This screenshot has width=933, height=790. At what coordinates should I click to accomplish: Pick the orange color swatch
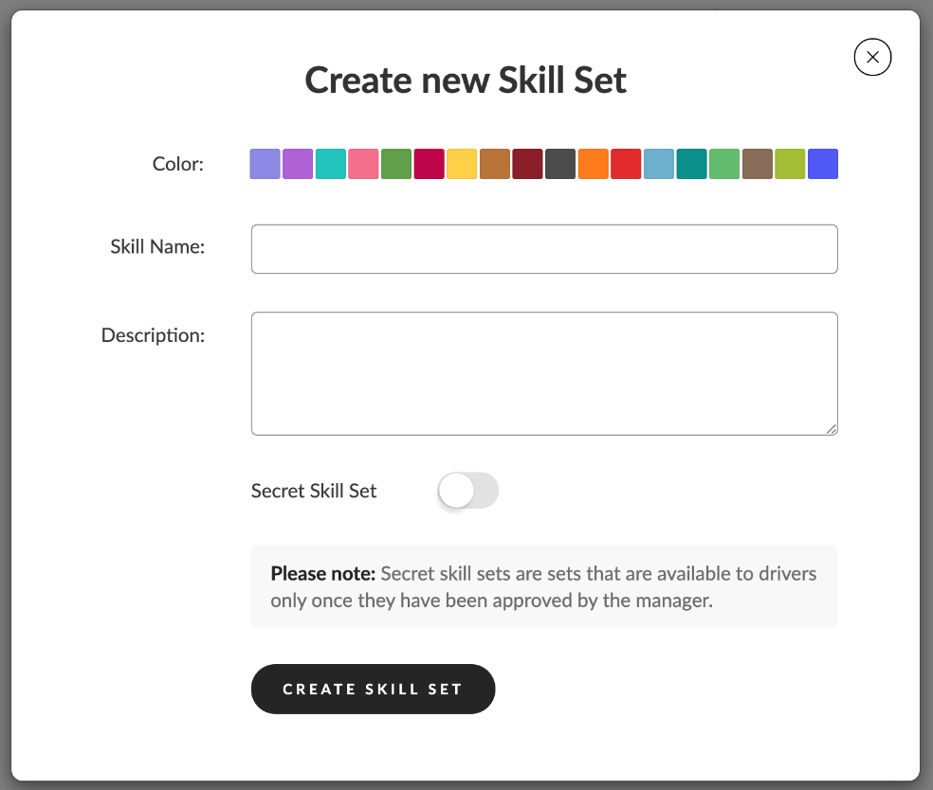coord(593,163)
